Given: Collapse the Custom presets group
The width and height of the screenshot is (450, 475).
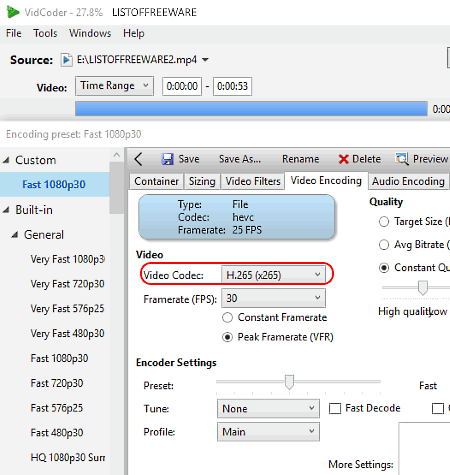Looking at the screenshot, I should pyautogui.click(x=6, y=160).
